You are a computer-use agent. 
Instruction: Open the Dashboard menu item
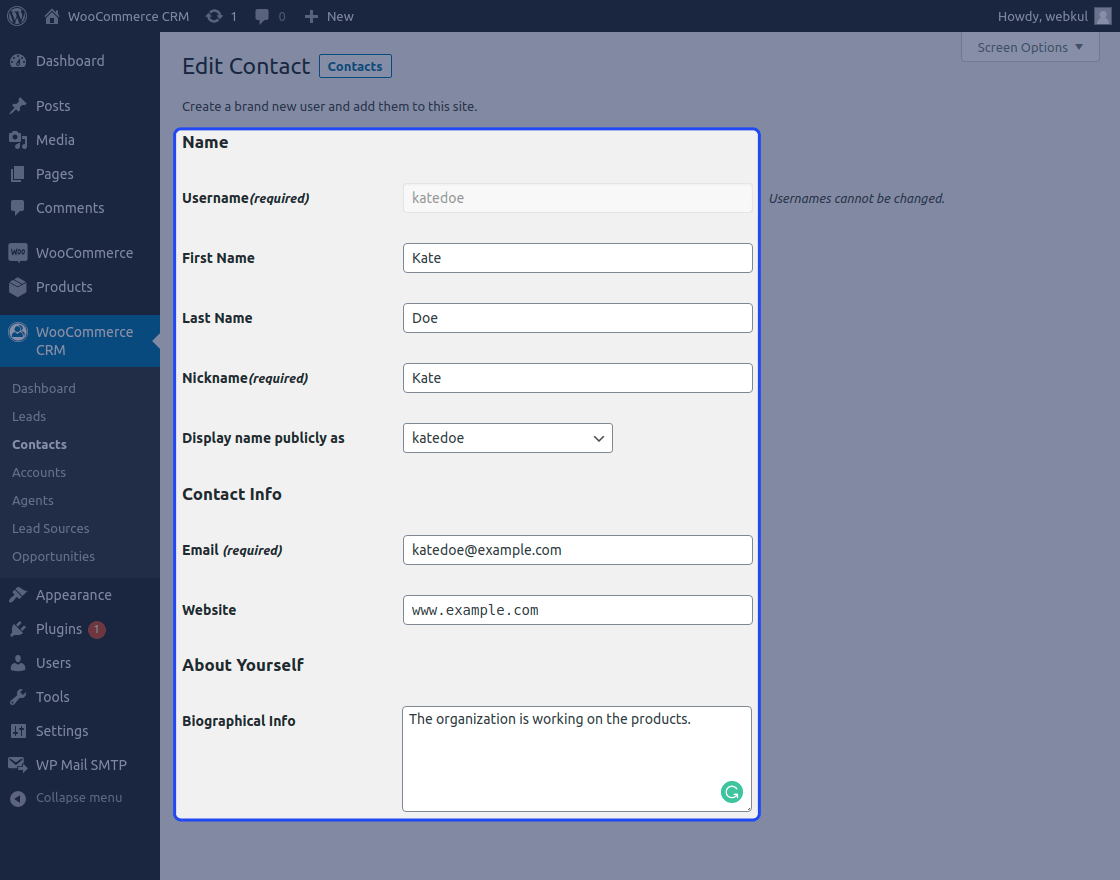(70, 61)
